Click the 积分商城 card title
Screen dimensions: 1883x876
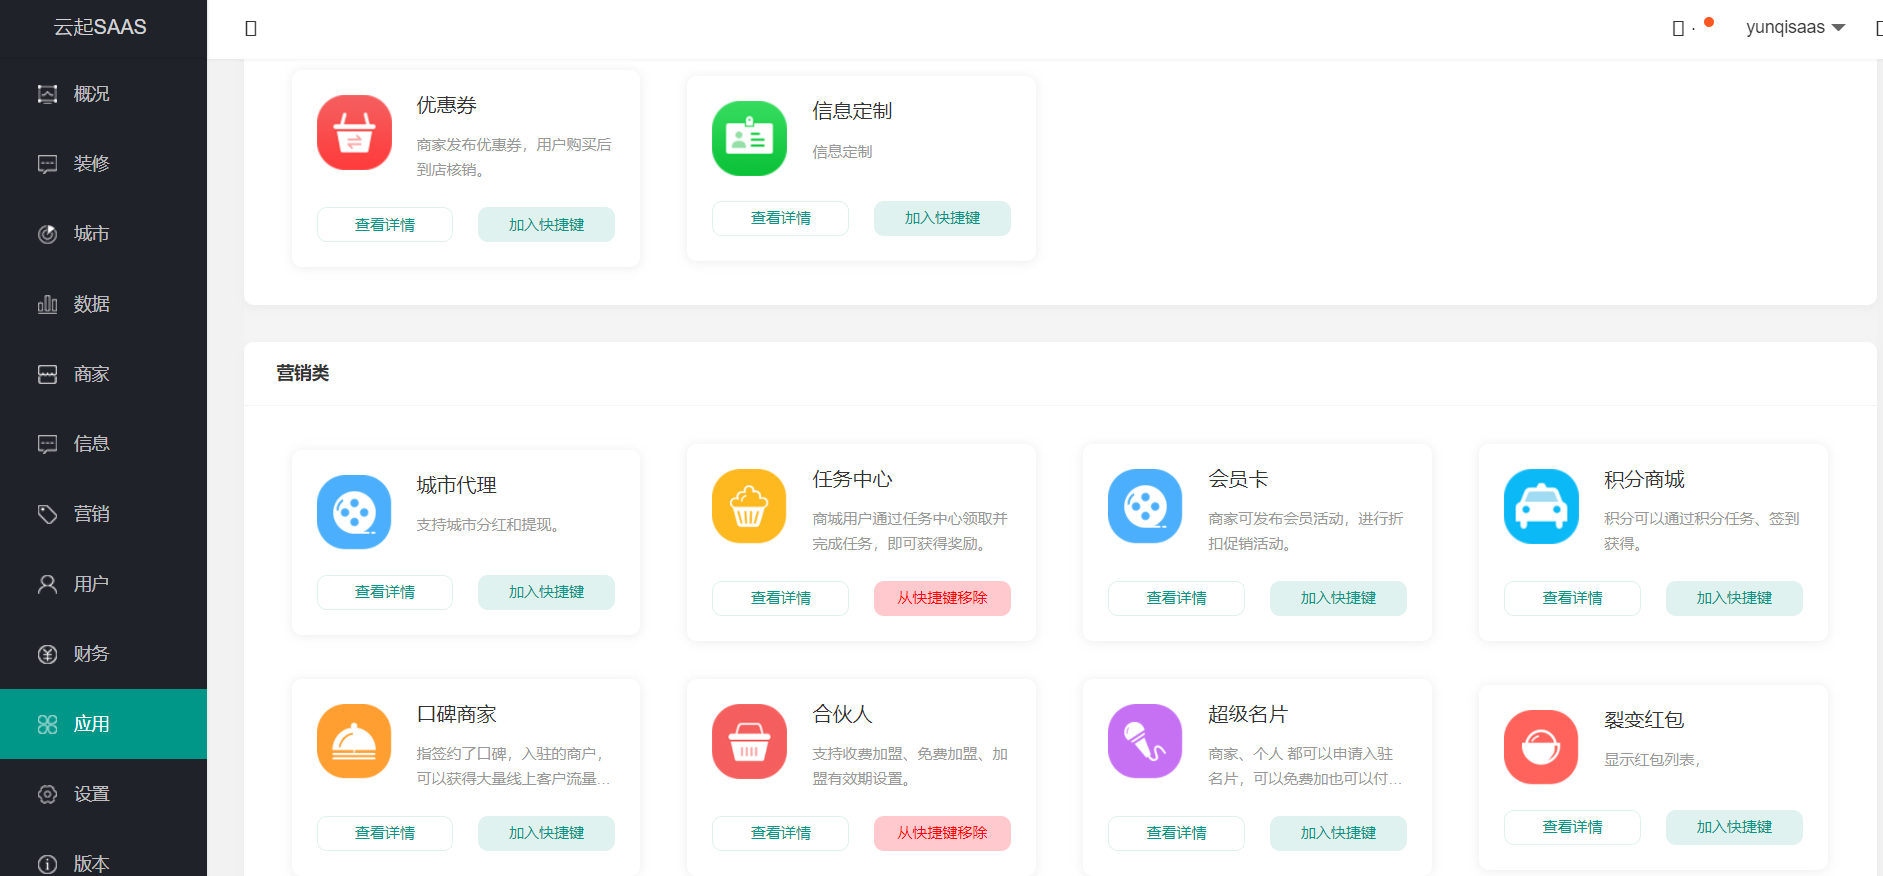[1644, 479]
